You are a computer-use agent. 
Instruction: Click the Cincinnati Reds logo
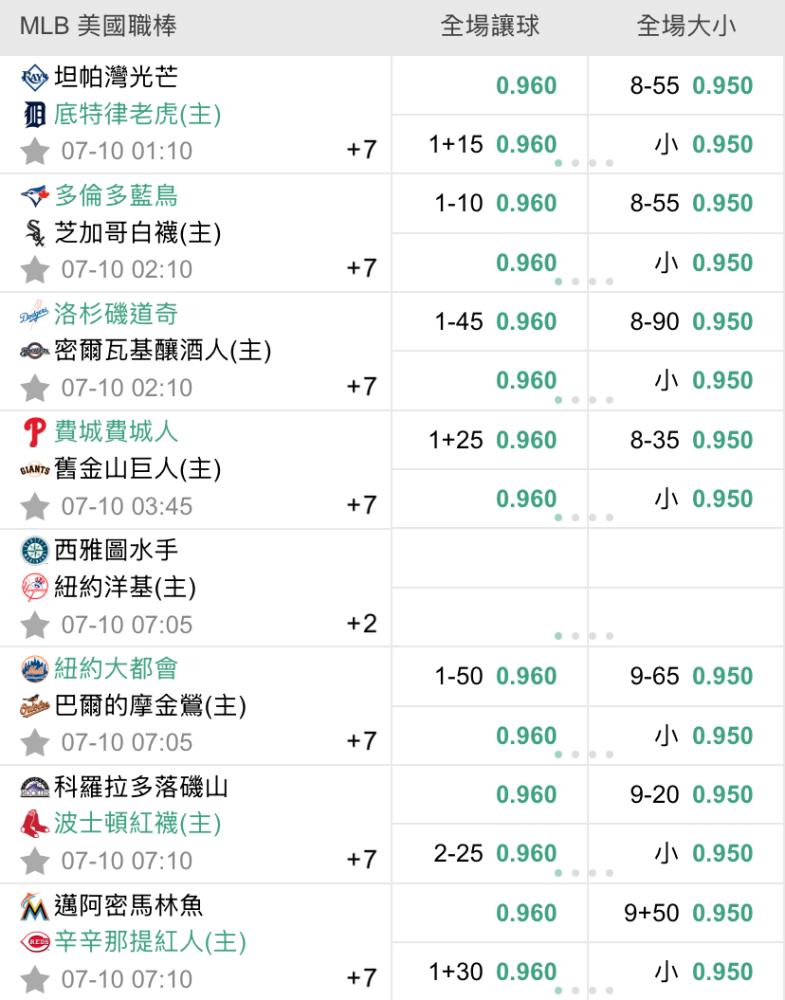point(34,942)
